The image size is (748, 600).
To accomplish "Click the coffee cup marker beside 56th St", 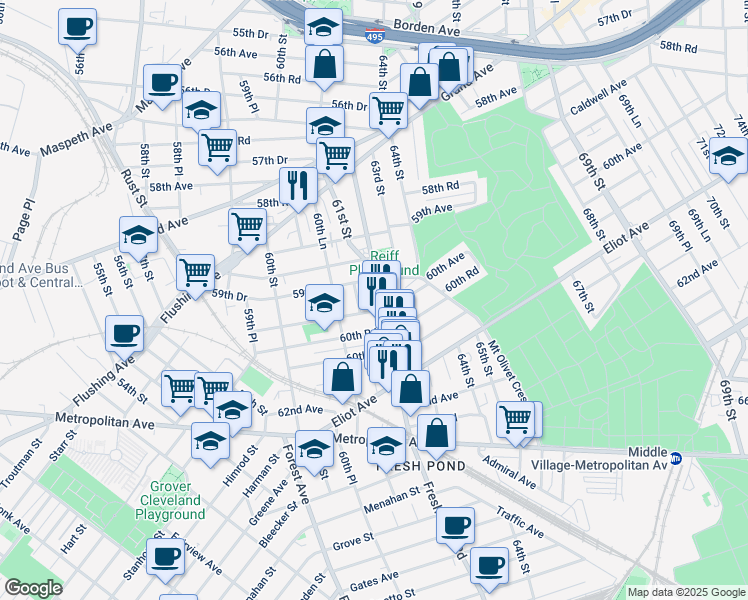I will 77,27.
